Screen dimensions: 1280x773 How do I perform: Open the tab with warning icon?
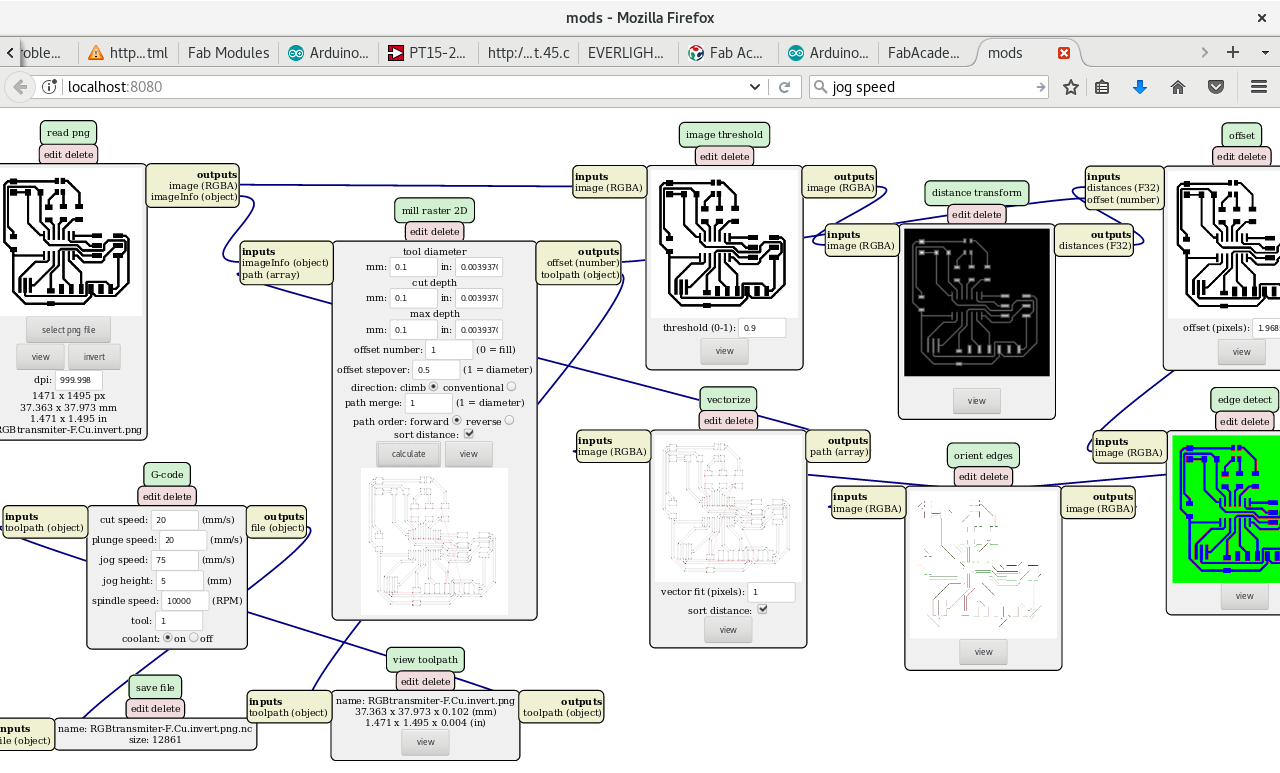tap(128, 53)
